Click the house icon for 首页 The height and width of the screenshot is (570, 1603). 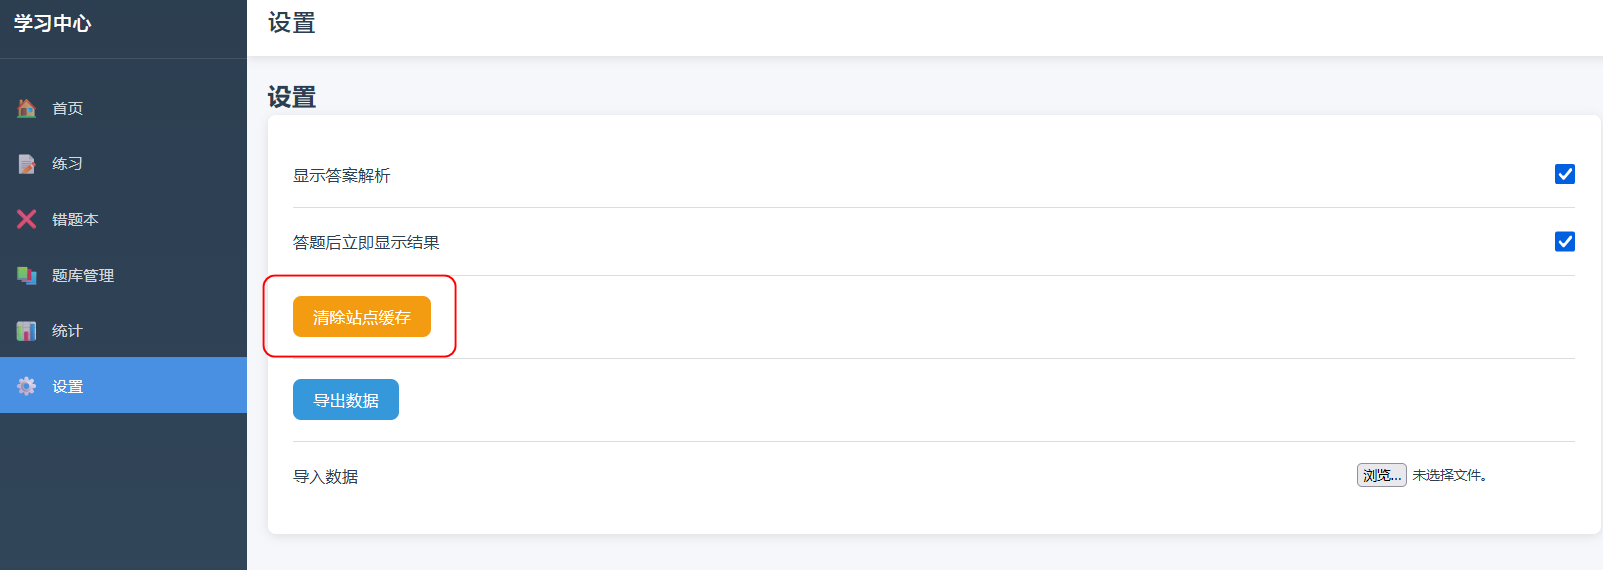pos(27,108)
